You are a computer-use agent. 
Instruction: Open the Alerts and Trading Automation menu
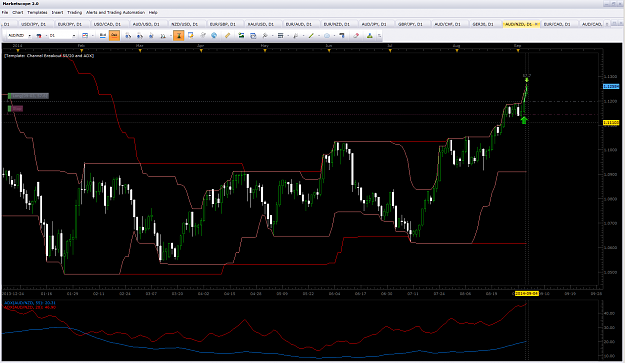click(x=115, y=12)
